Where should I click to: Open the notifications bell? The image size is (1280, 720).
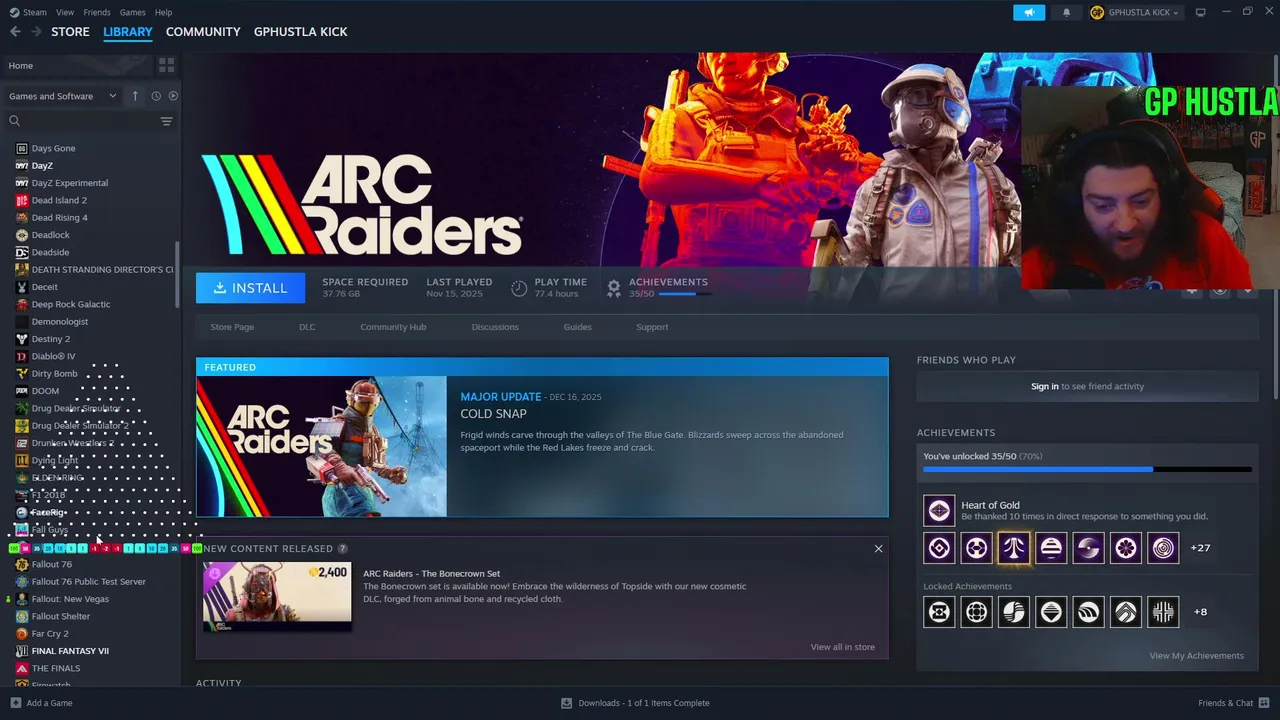point(1066,12)
